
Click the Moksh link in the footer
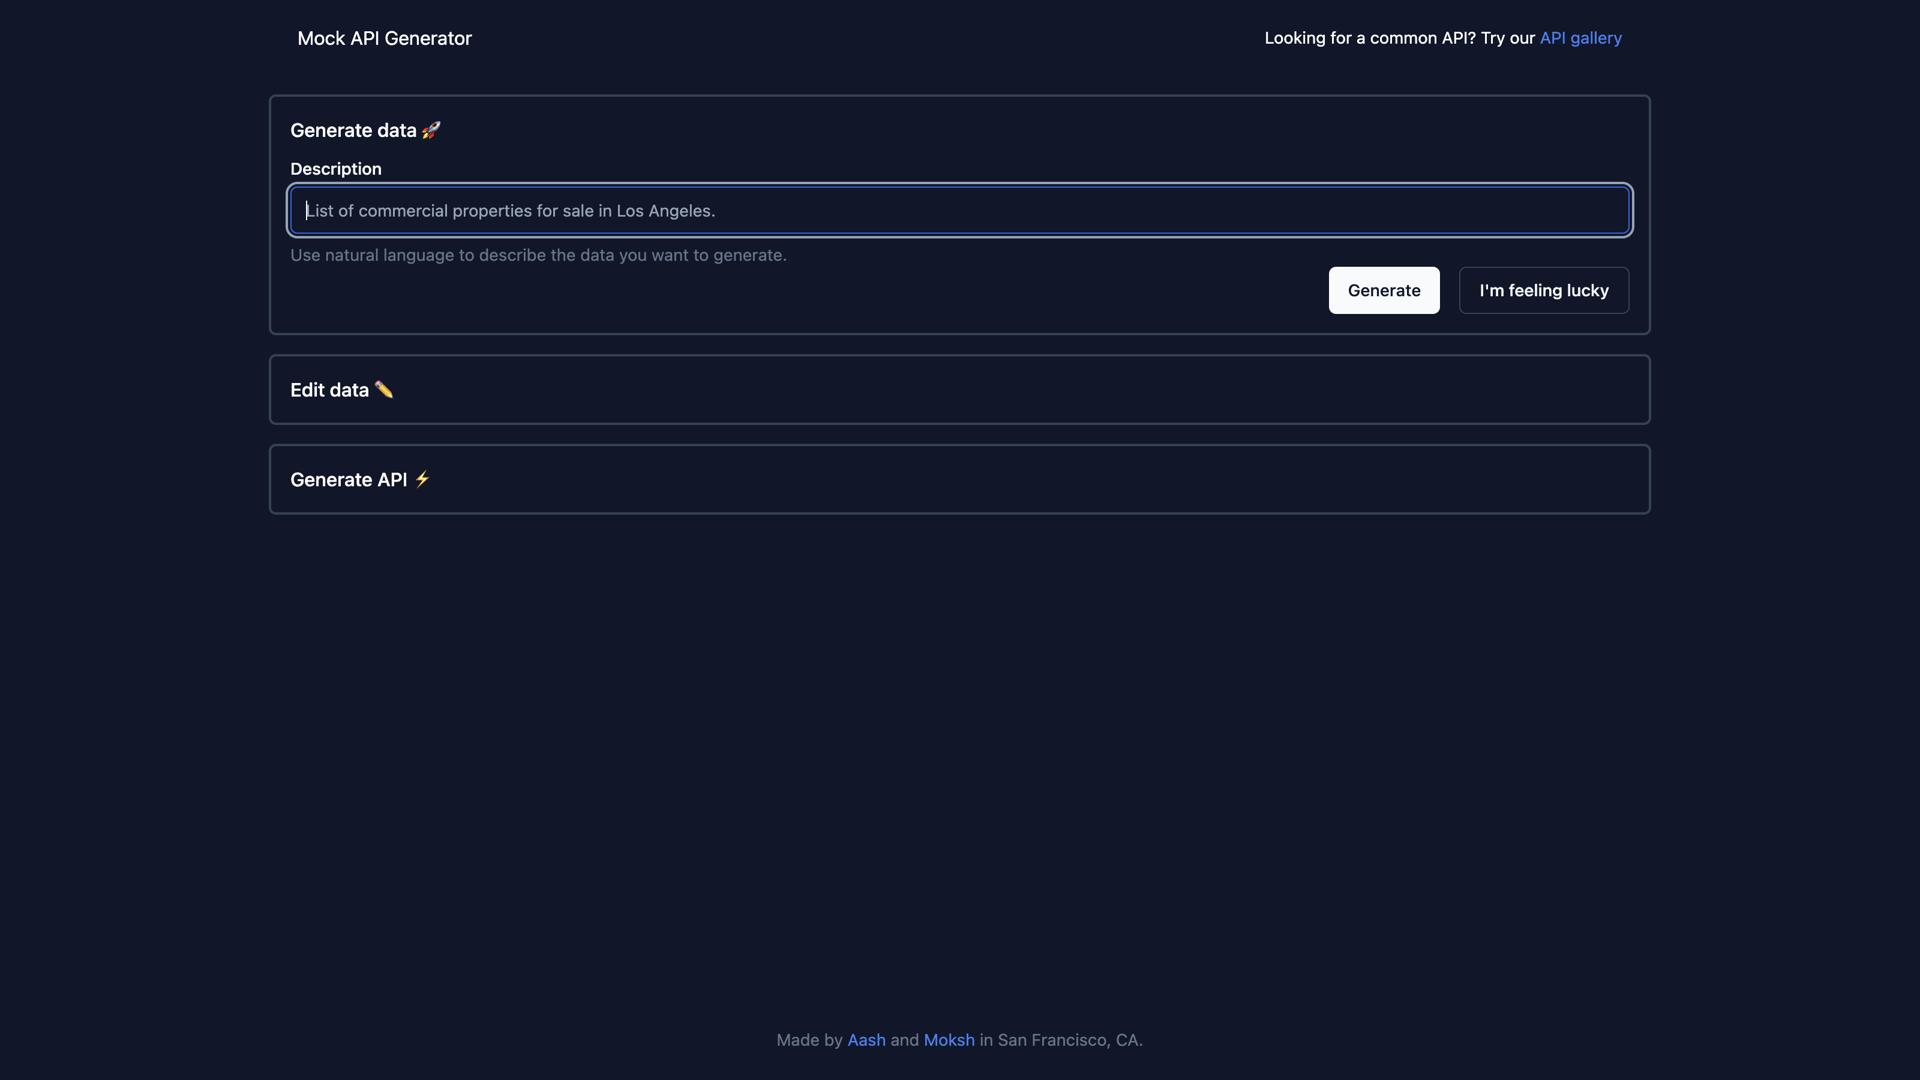(948, 1040)
